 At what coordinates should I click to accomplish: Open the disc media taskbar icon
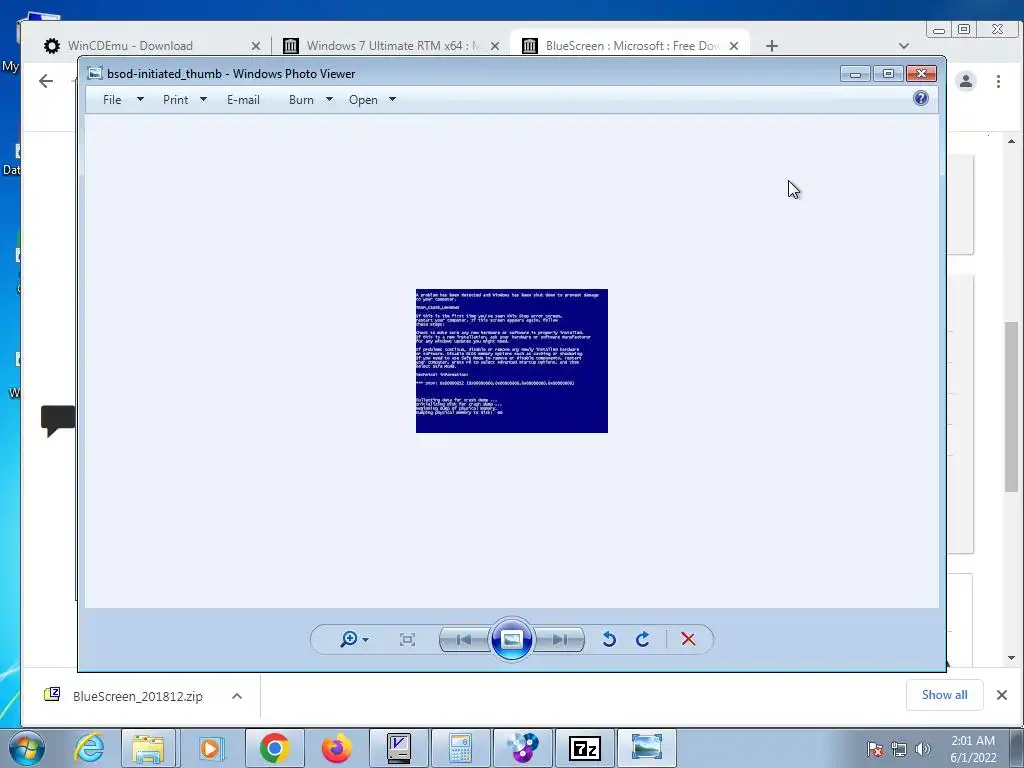click(x=522, y=748)
